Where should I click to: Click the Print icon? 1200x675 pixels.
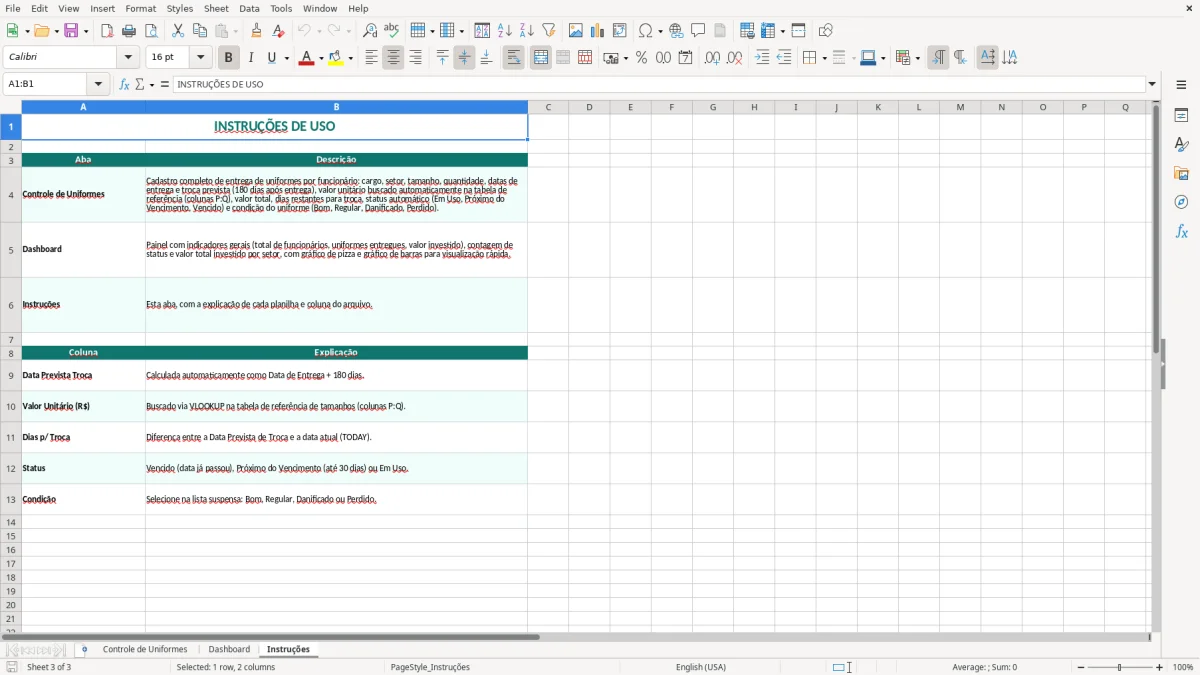[128, 31]
